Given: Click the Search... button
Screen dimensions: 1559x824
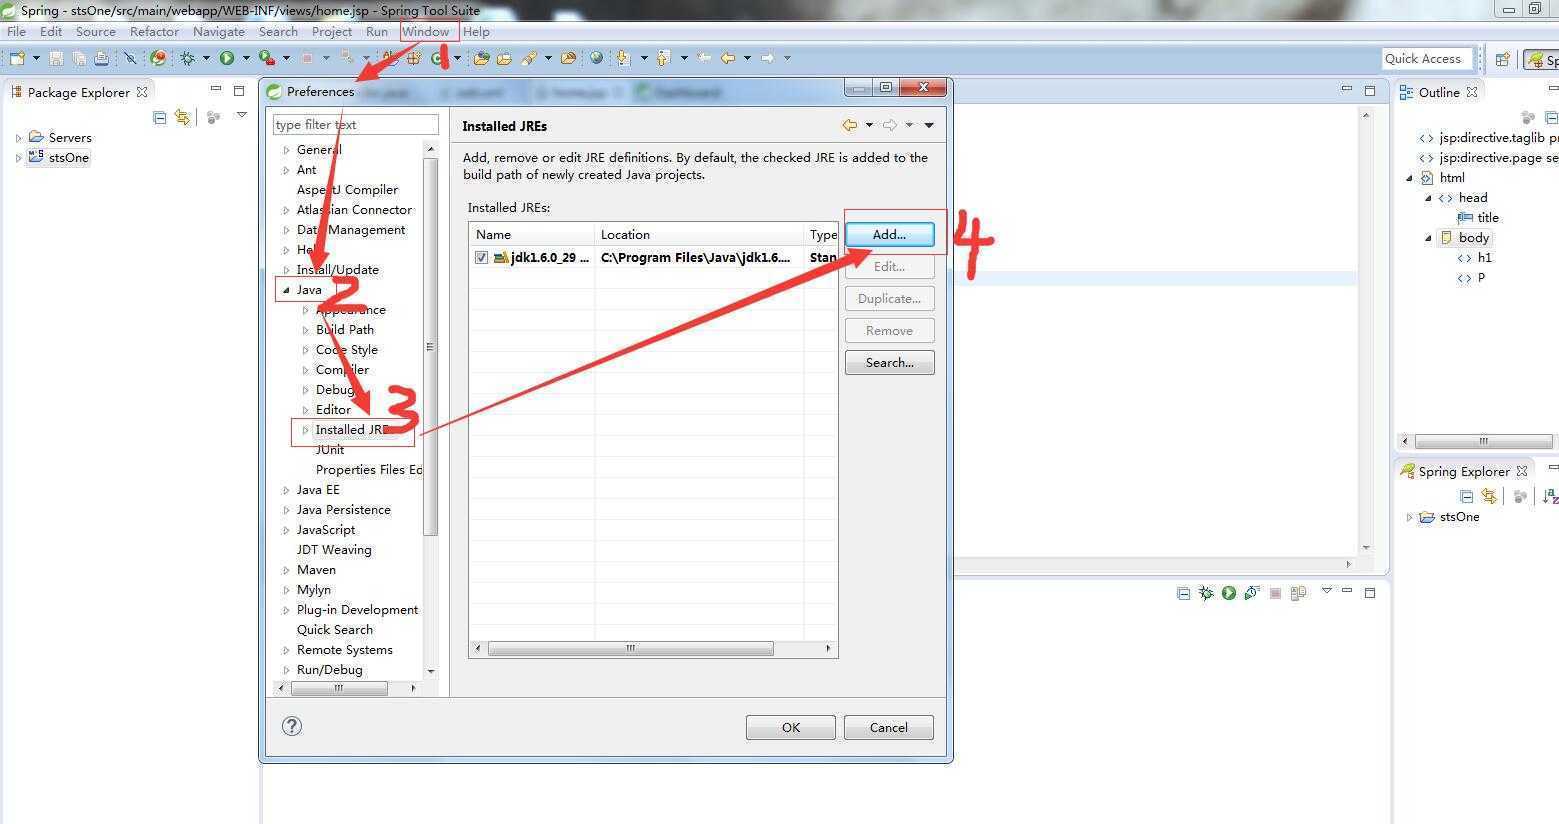Looking at the screenshot, I should pyautogui.click(x=889, y=362).
